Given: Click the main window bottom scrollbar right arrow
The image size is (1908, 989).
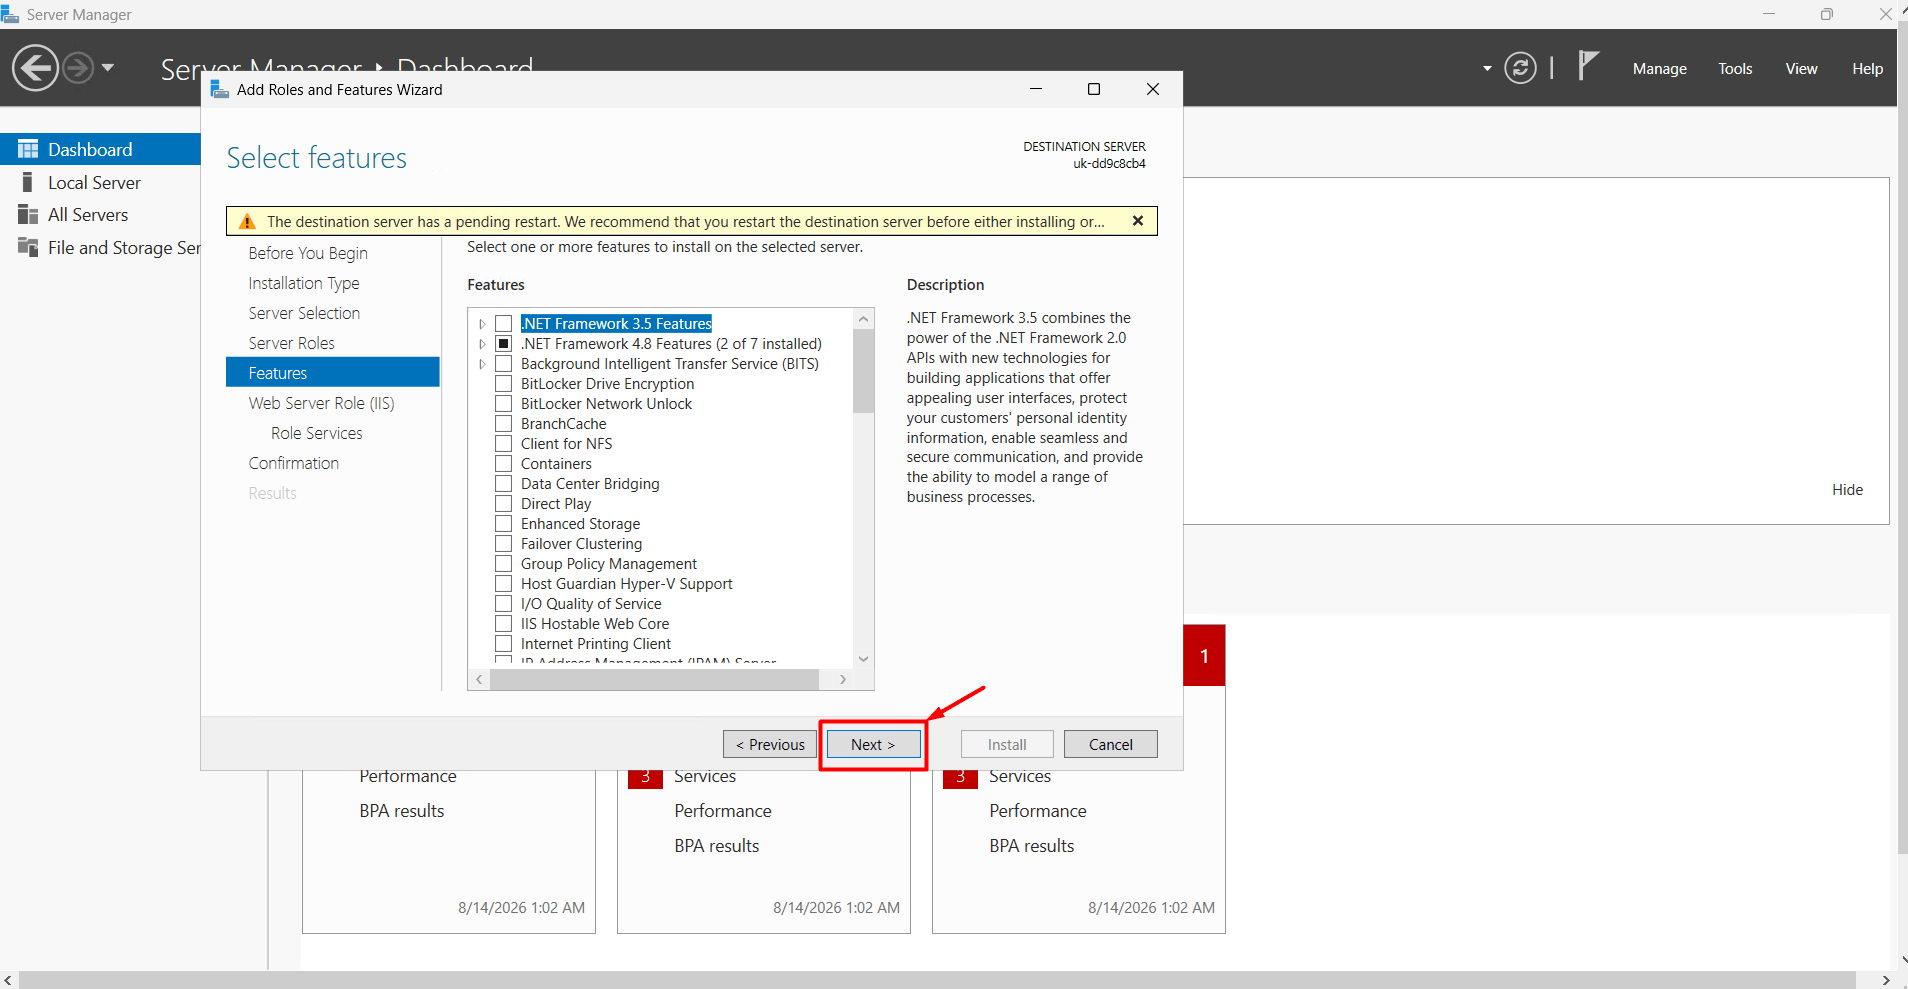Looking at the screenshot, I should tap(1886, 980).
